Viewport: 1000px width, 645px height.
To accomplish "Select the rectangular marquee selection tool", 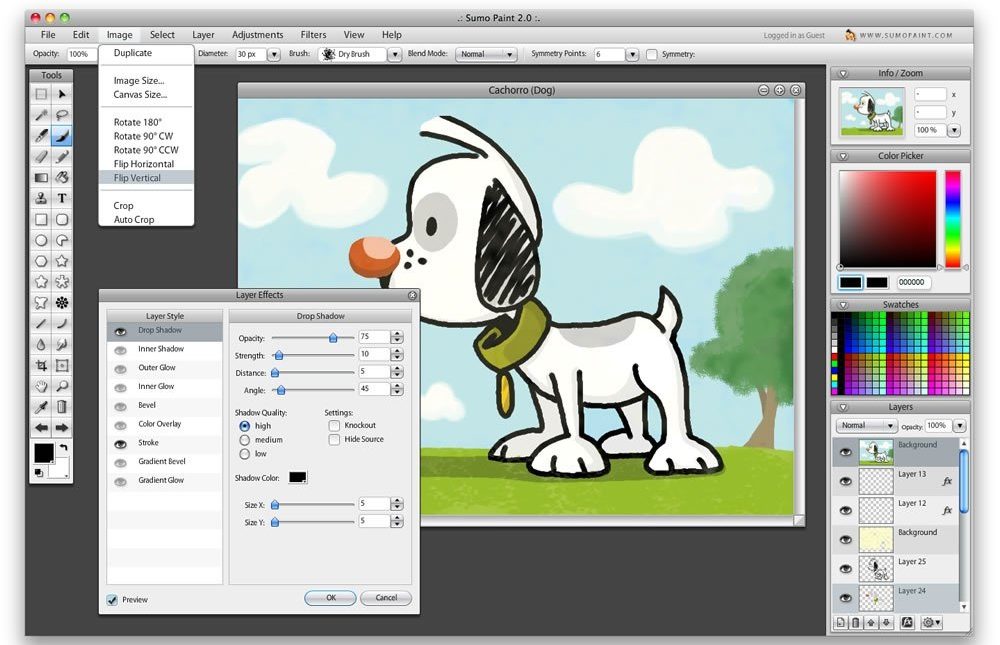I will (41, 94).
